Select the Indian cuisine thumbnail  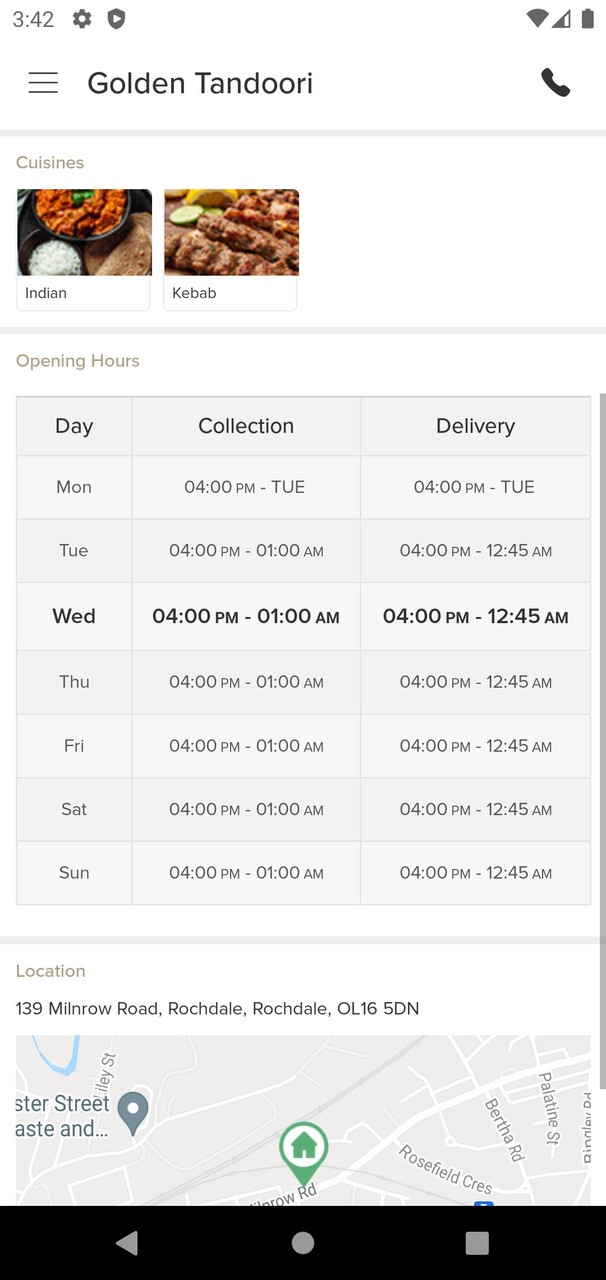click(x=84, y=249)
